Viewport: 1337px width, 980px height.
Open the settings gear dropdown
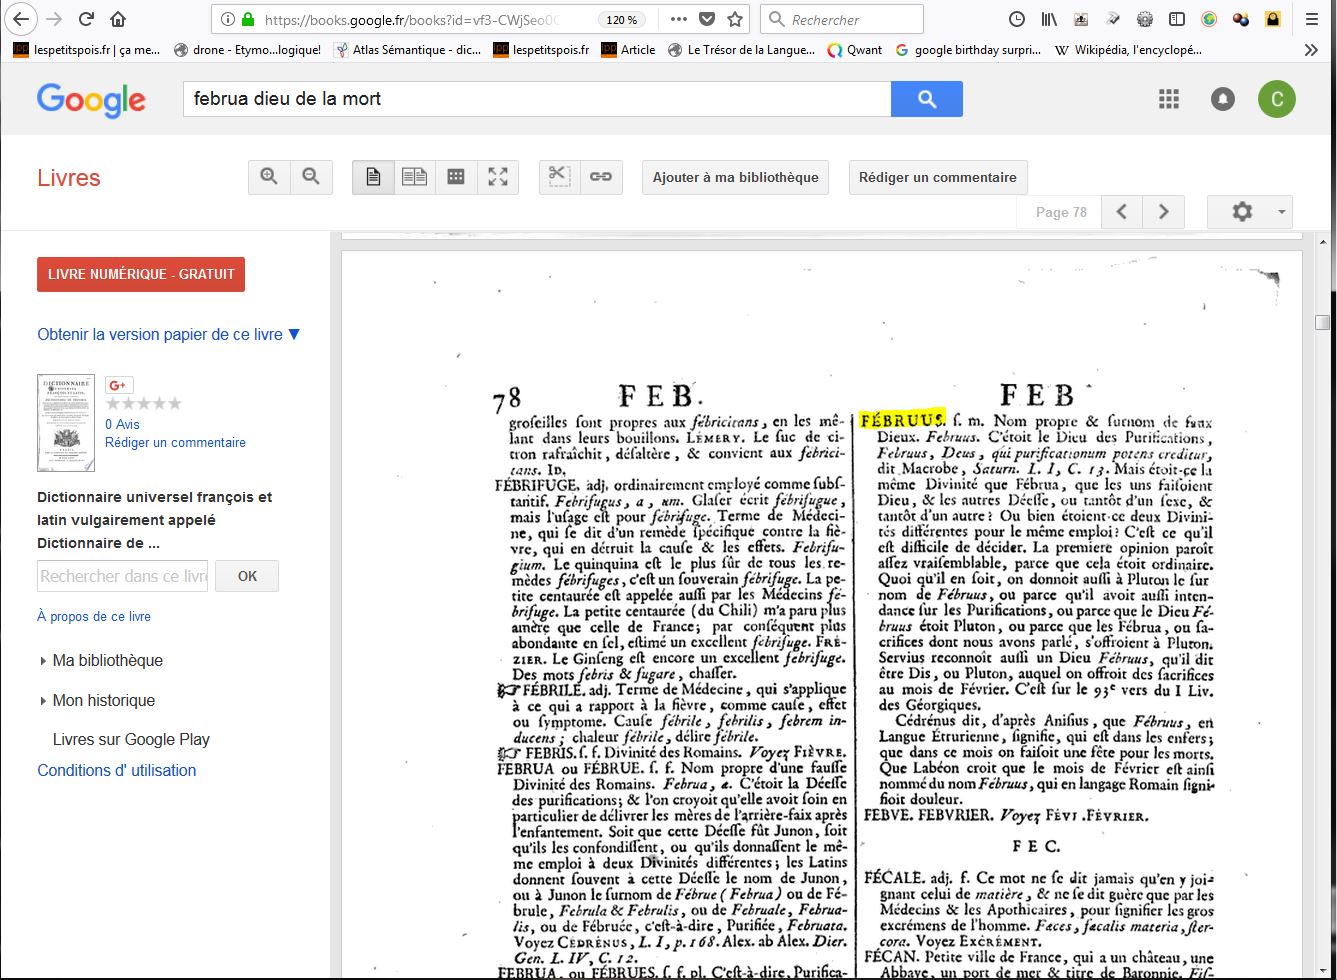(x=1249, y=212)
